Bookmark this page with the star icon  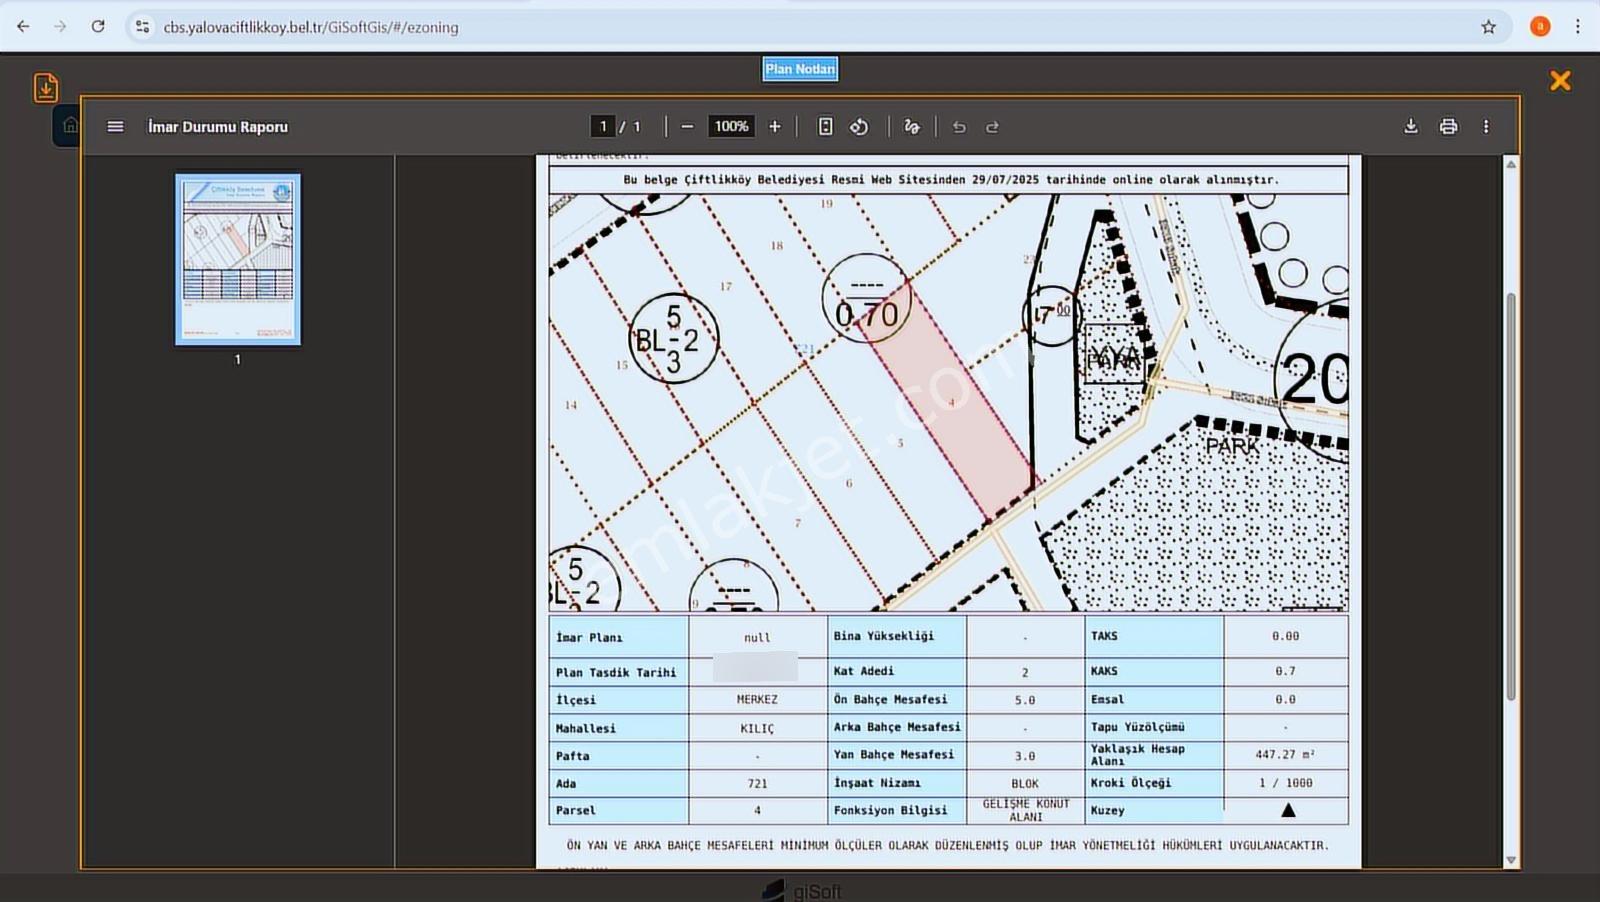coord(1488,27)
